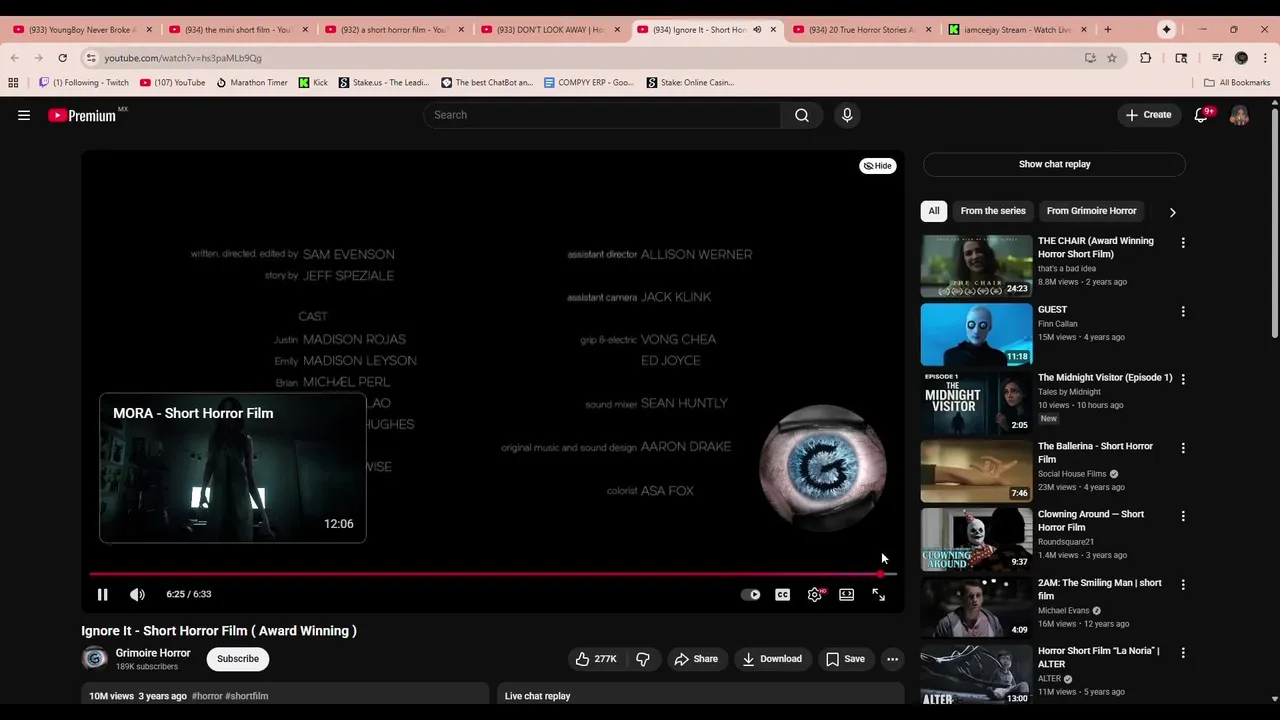This screenshot has width=1280, height=720.
Task: Switch to the iamceejay Stream tab
Action: (x=1016, y=29)
